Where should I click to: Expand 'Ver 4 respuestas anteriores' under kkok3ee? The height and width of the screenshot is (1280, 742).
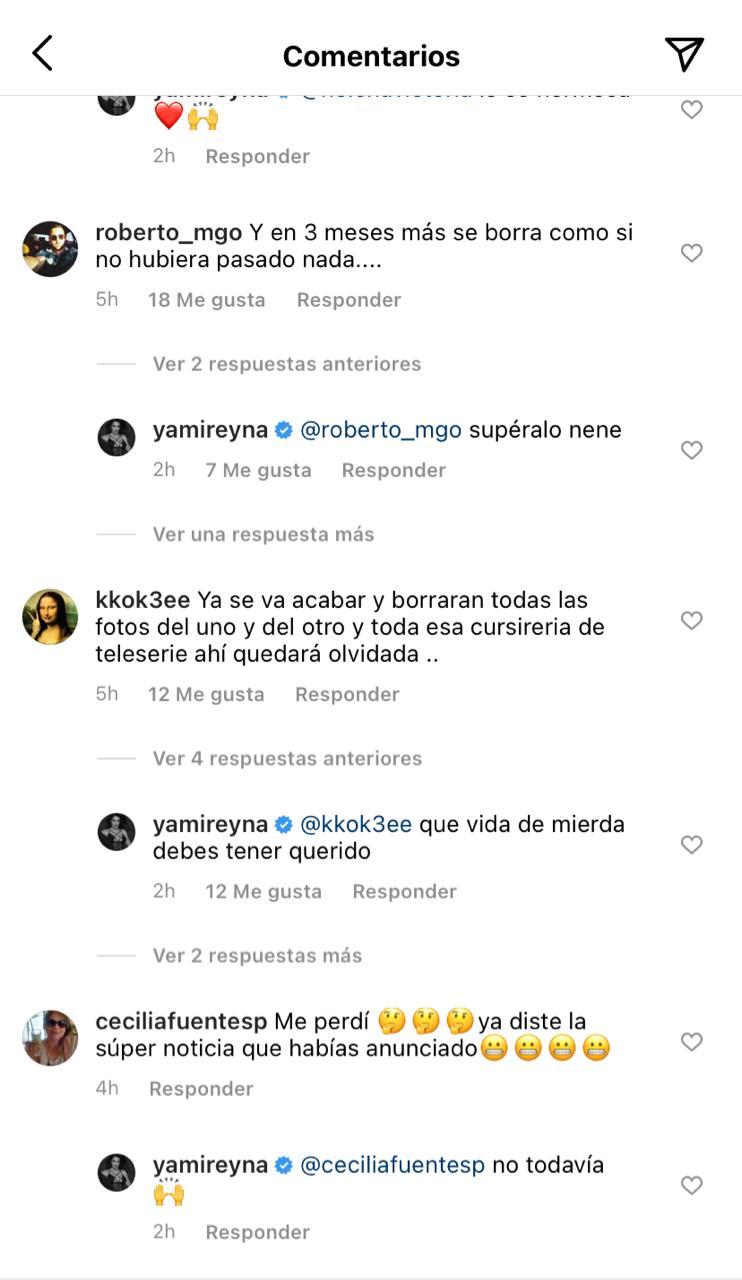pyautogui.click(x=287, y=758)
